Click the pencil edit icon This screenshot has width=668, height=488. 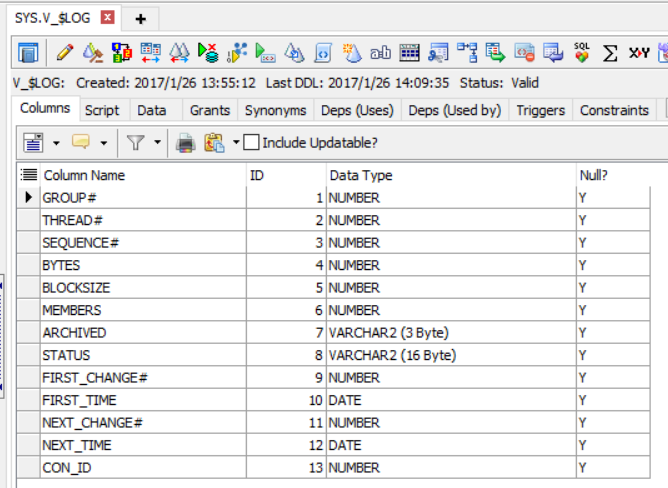[x=65, y=53]
